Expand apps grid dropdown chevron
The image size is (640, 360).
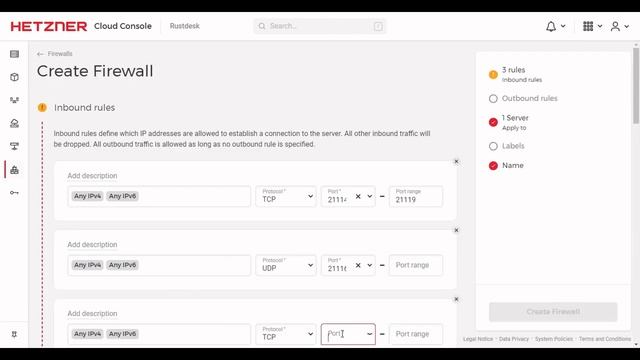[600, 27]
